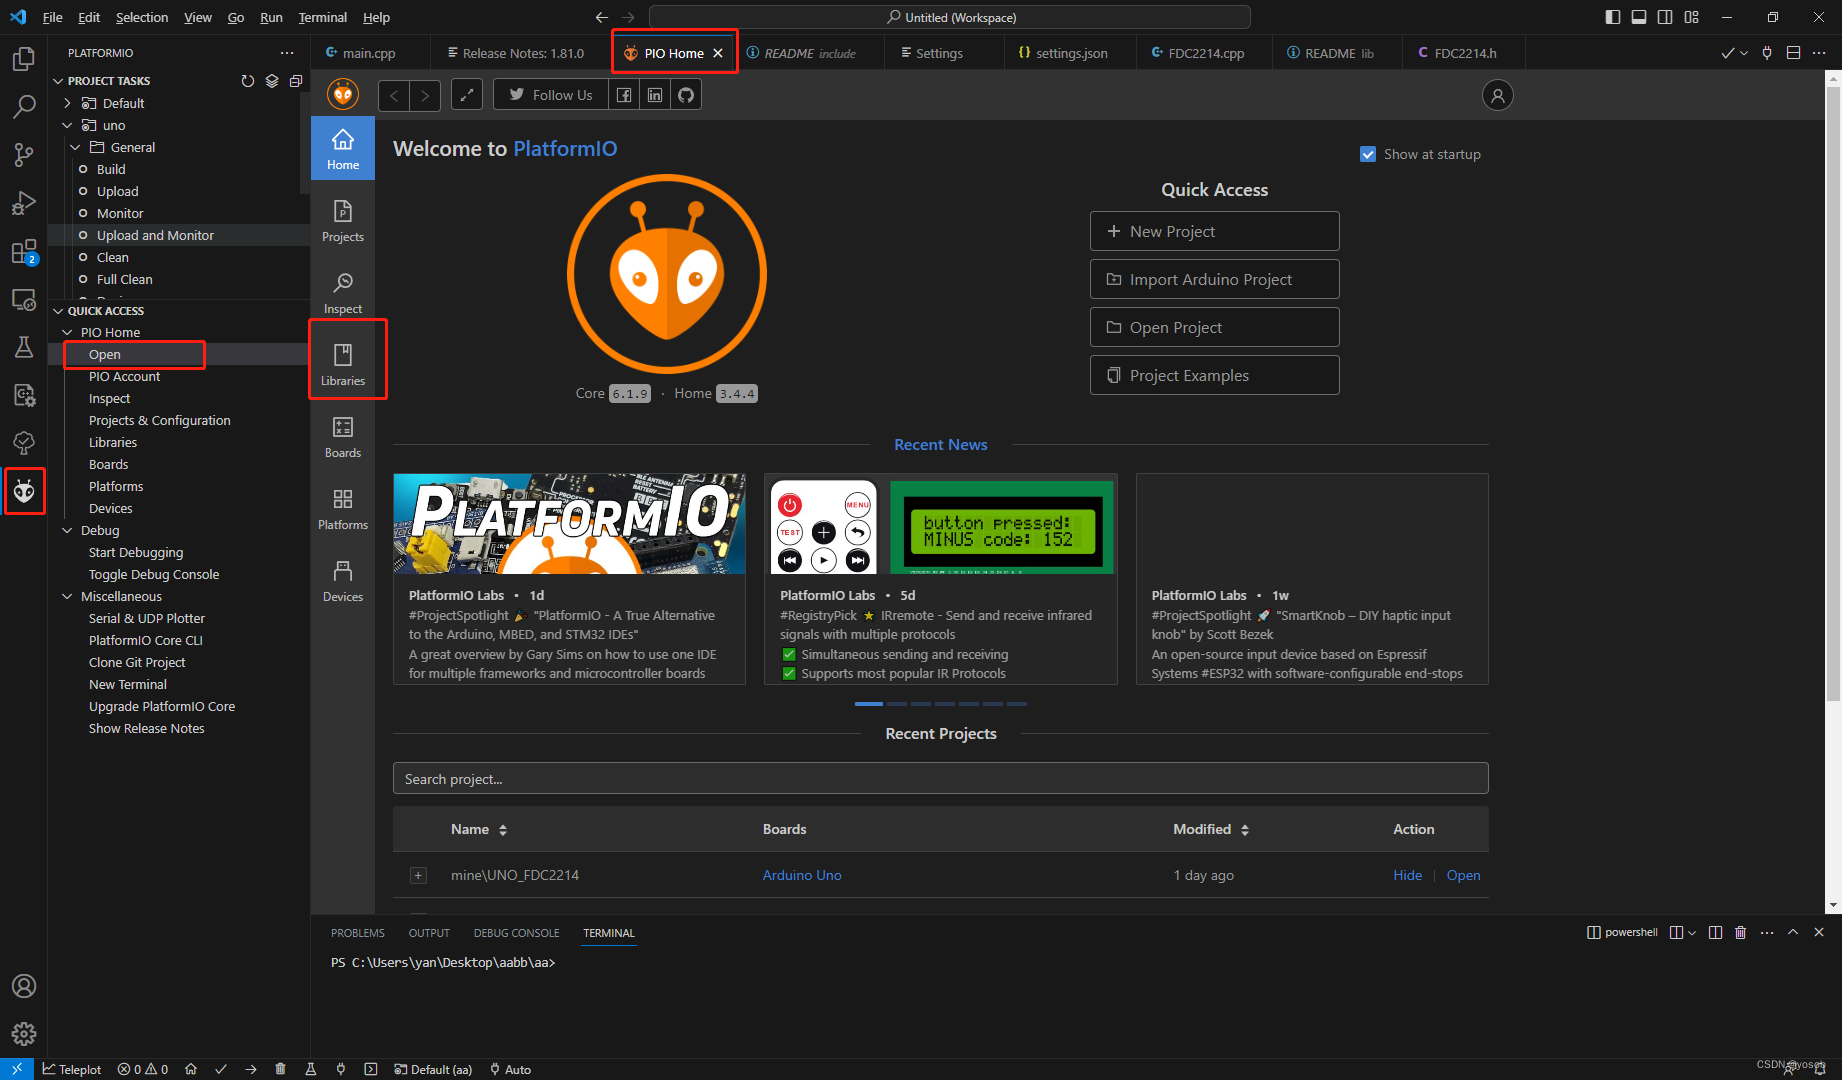Click the Open Project button
Screen dimensions: 1842x1080
[x=1214, y=327]
